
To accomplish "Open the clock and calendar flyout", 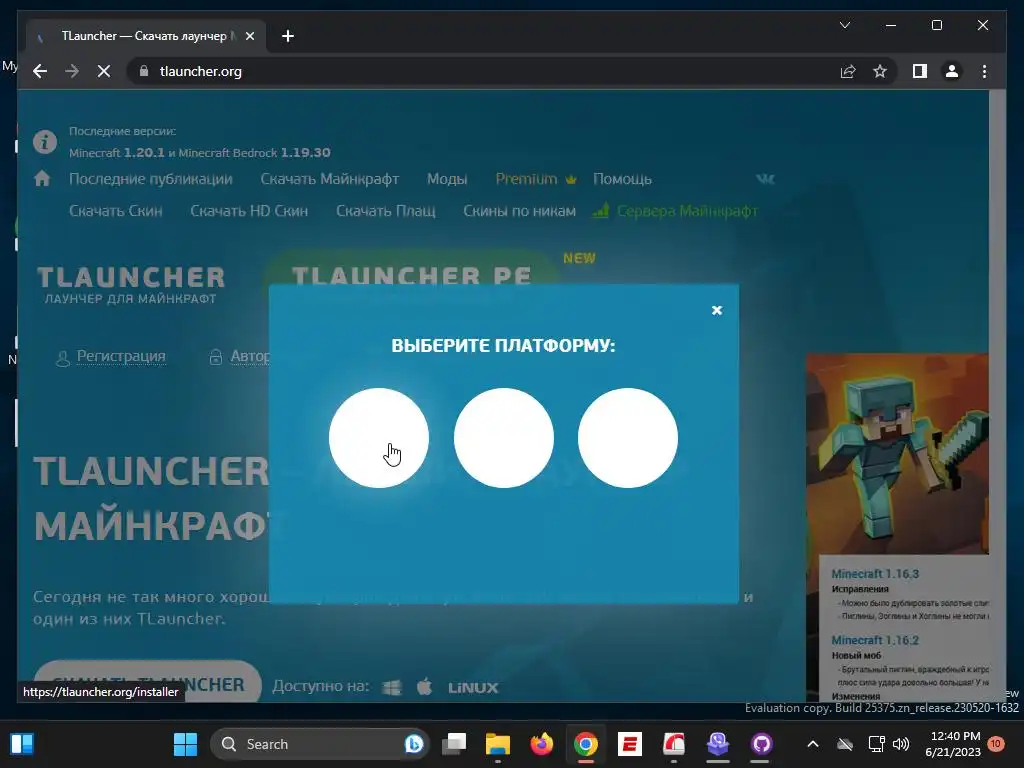I will click(953, 744).
